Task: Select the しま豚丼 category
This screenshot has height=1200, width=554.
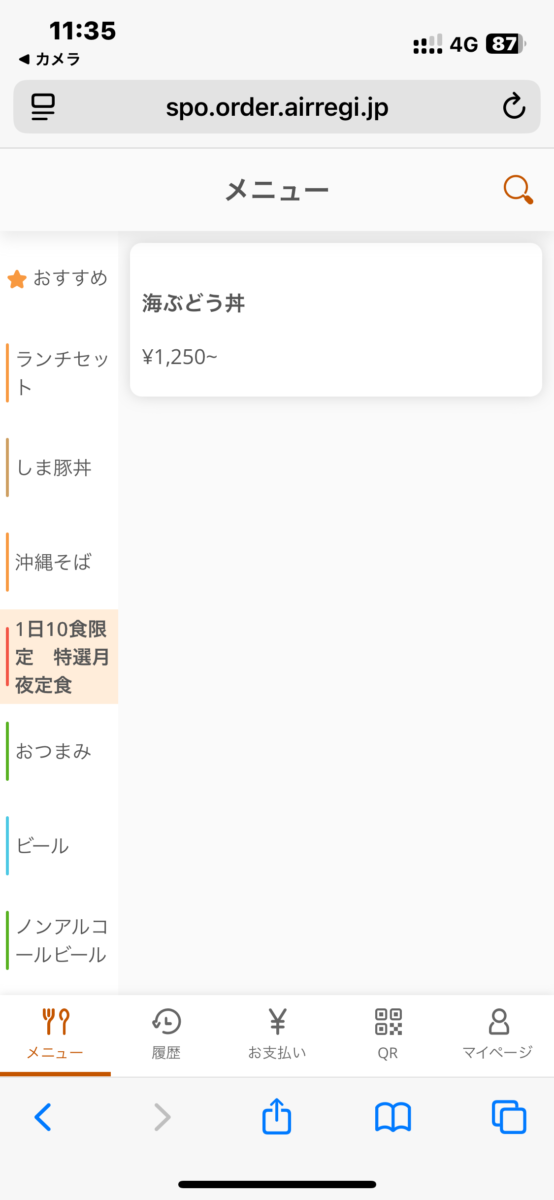Action: coord(59,468)
